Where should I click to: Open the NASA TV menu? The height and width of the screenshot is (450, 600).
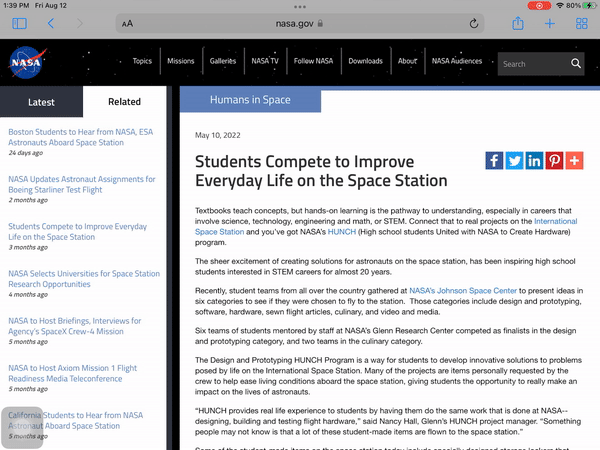pos(265,61)
